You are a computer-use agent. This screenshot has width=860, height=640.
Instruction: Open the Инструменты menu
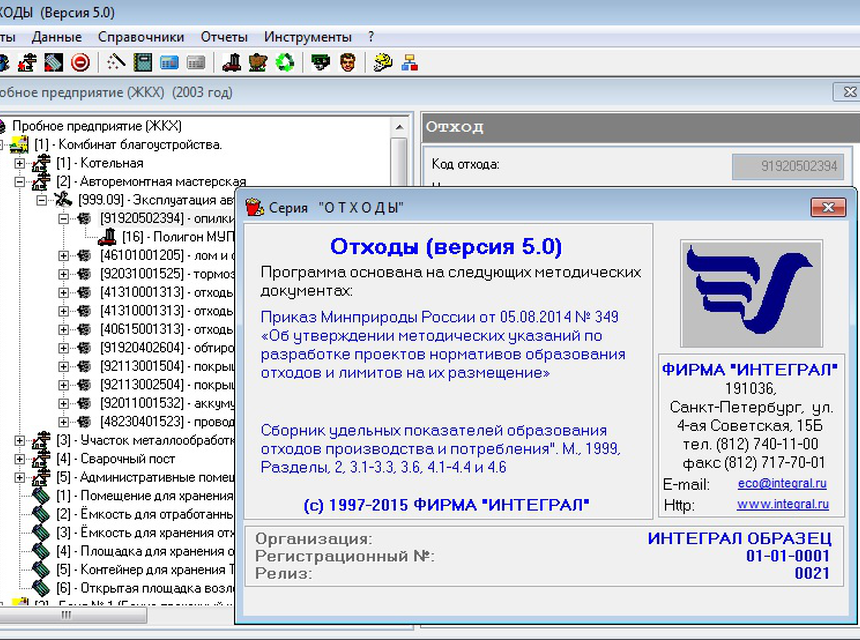[308, 37]
